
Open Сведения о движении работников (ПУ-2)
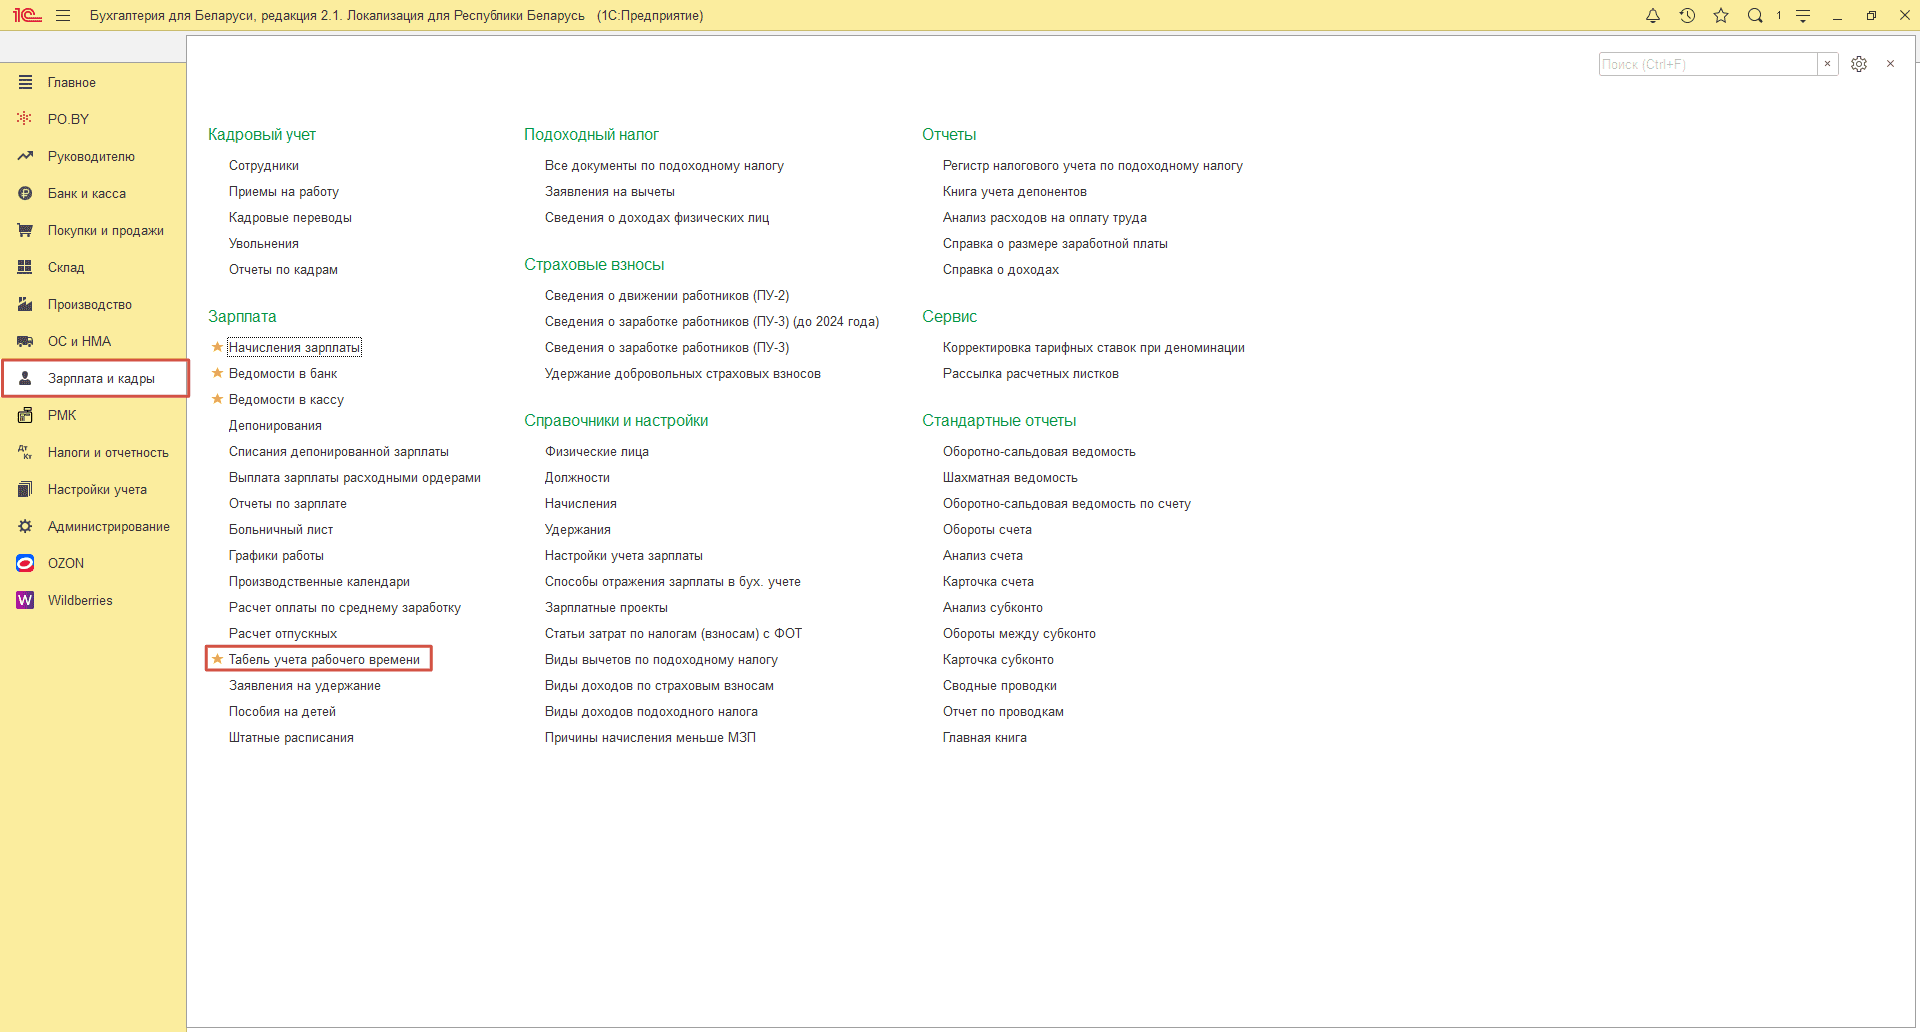point(667,295)
